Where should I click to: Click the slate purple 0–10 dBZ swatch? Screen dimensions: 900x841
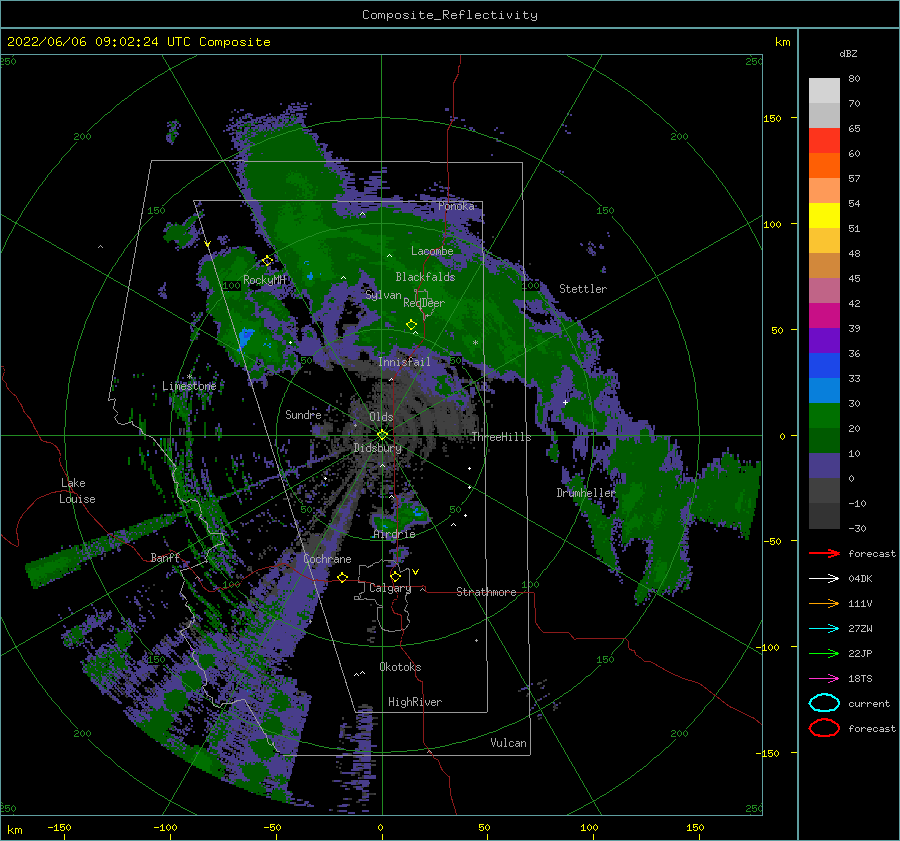[824, 466]
